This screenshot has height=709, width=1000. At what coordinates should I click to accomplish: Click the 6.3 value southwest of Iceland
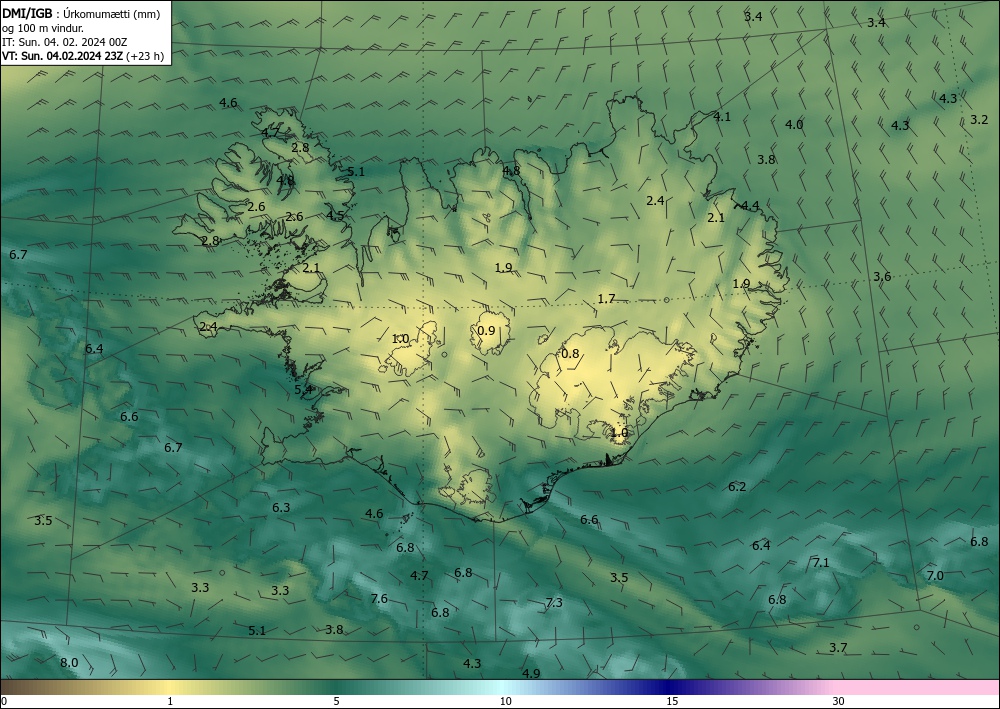click(x=281, y=508)
